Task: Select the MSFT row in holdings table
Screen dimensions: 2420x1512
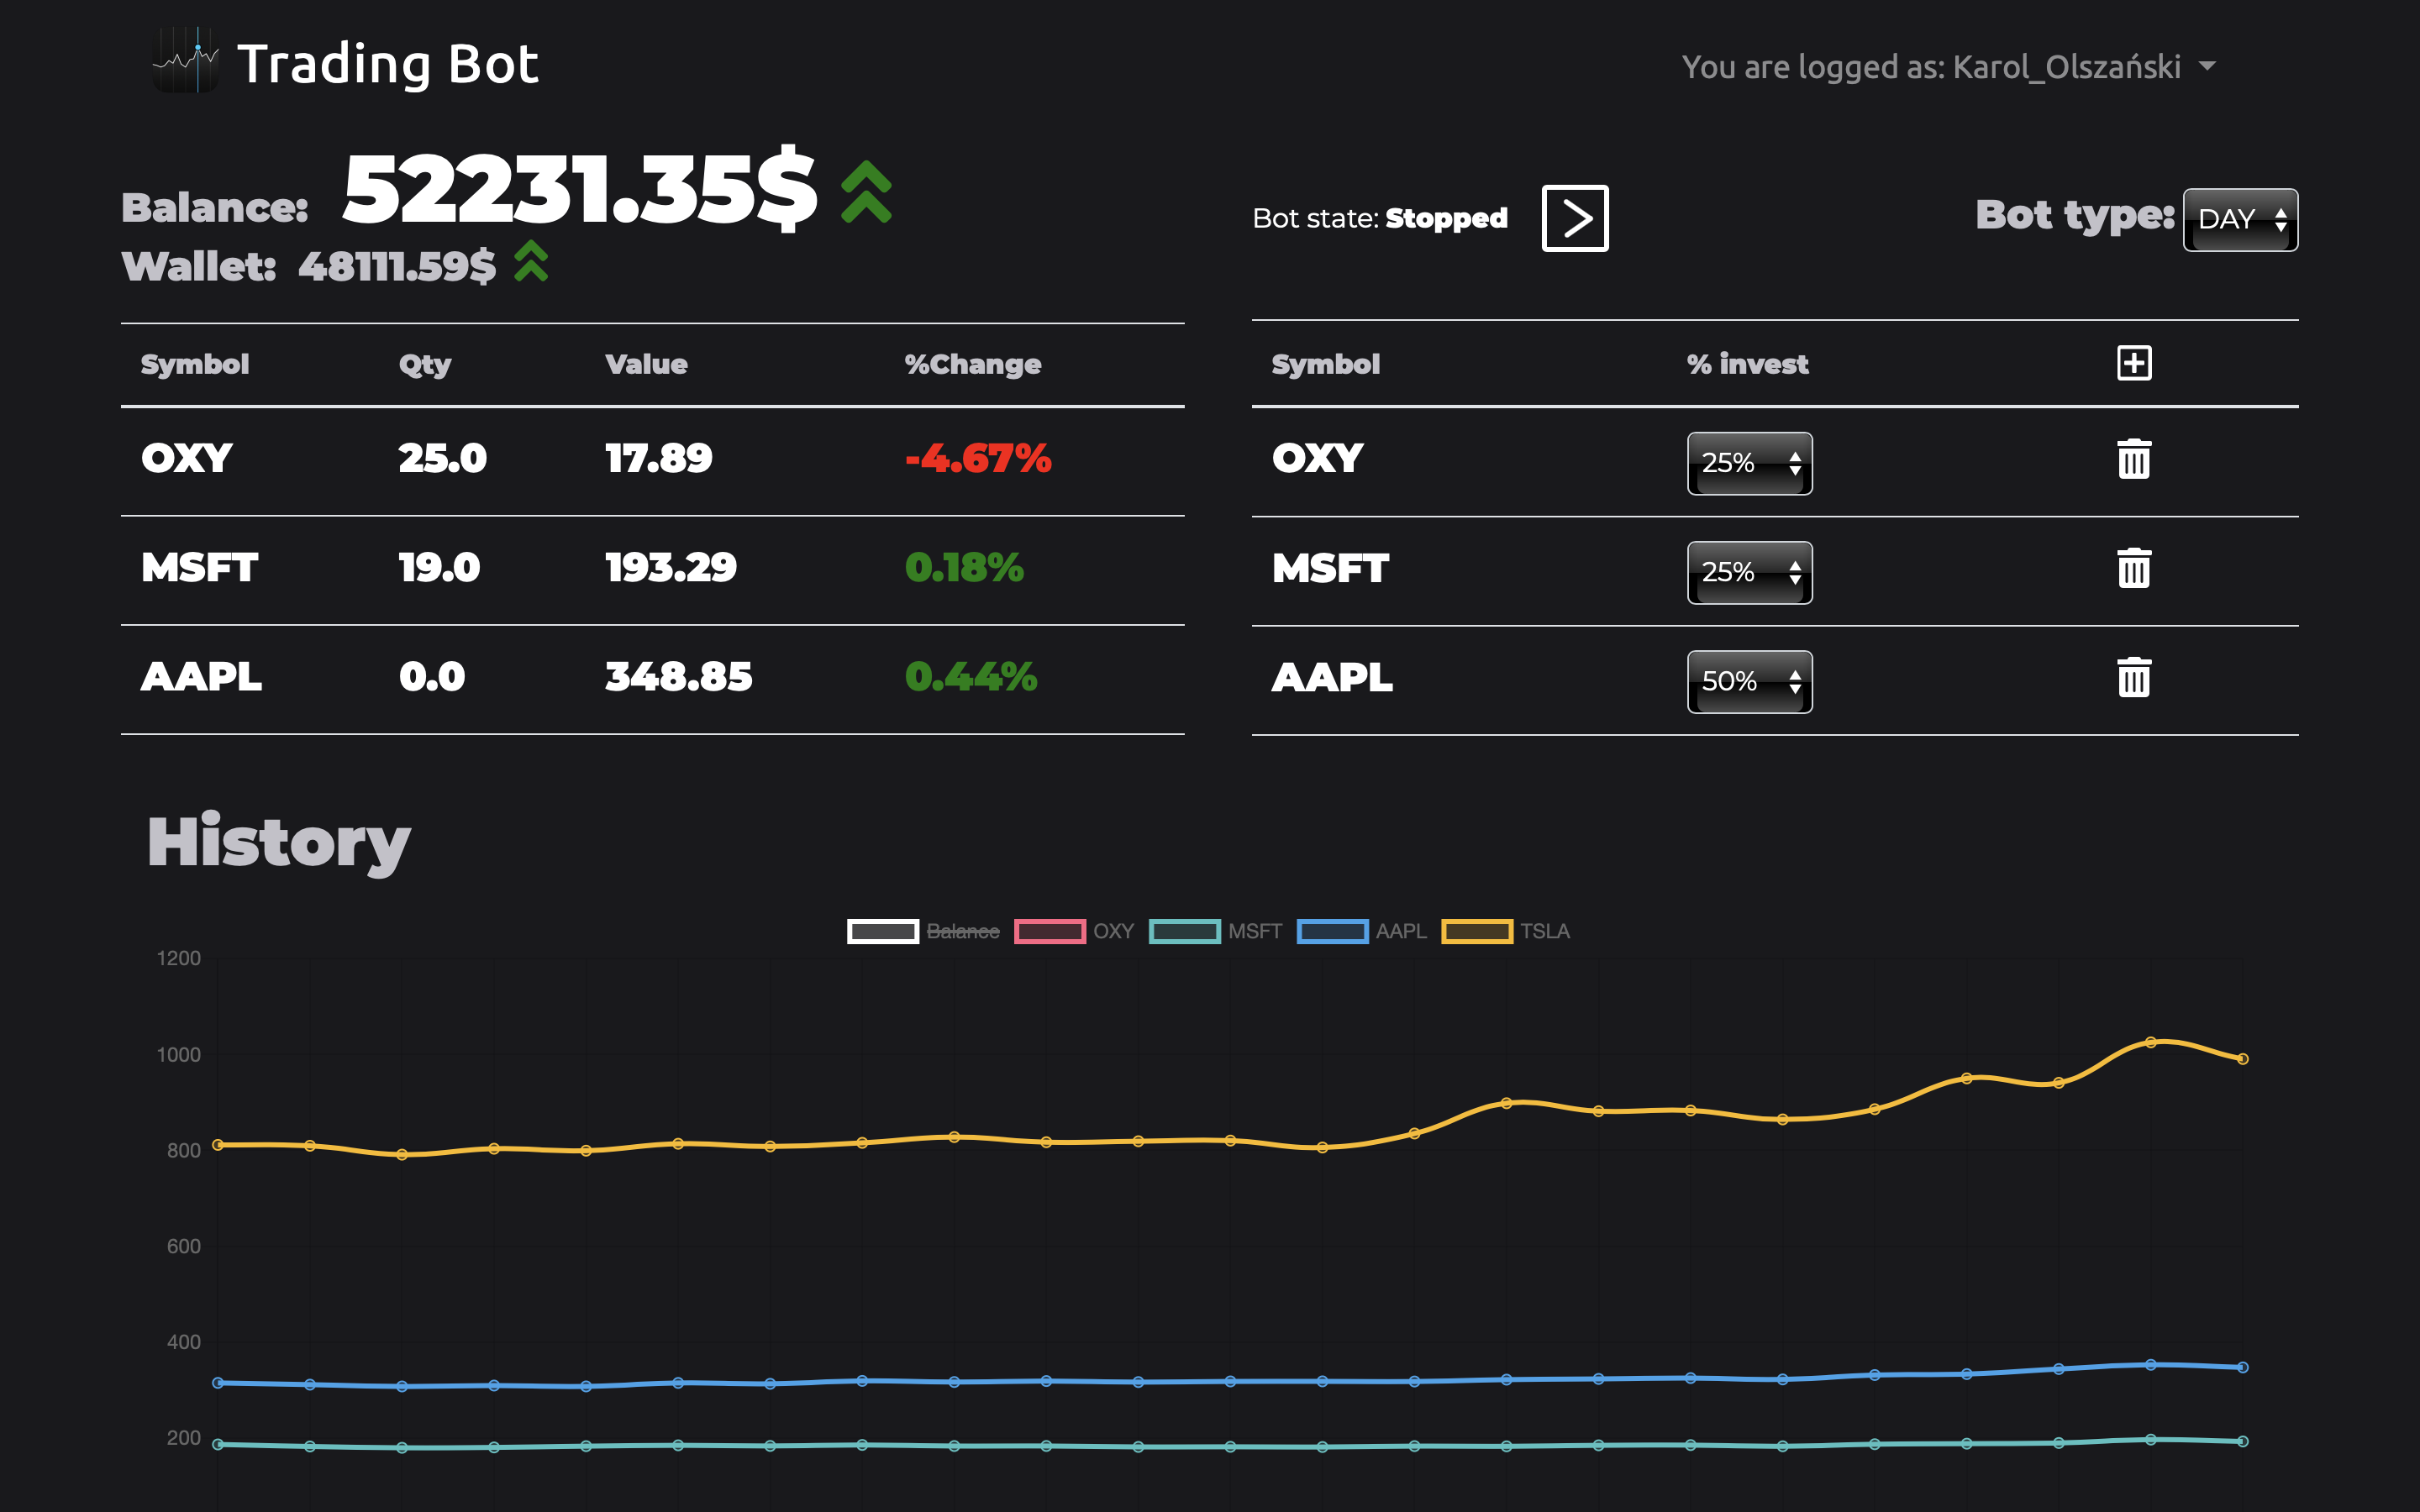Action: click(653, 570)
